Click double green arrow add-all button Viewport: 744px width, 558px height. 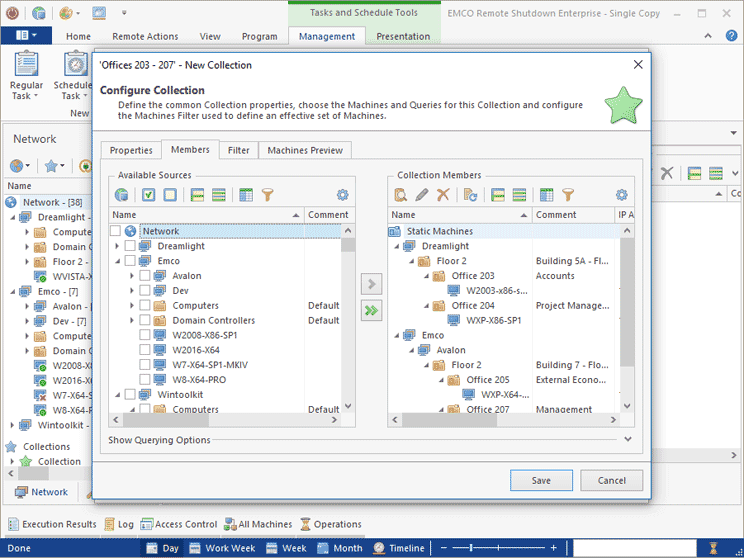371,311
